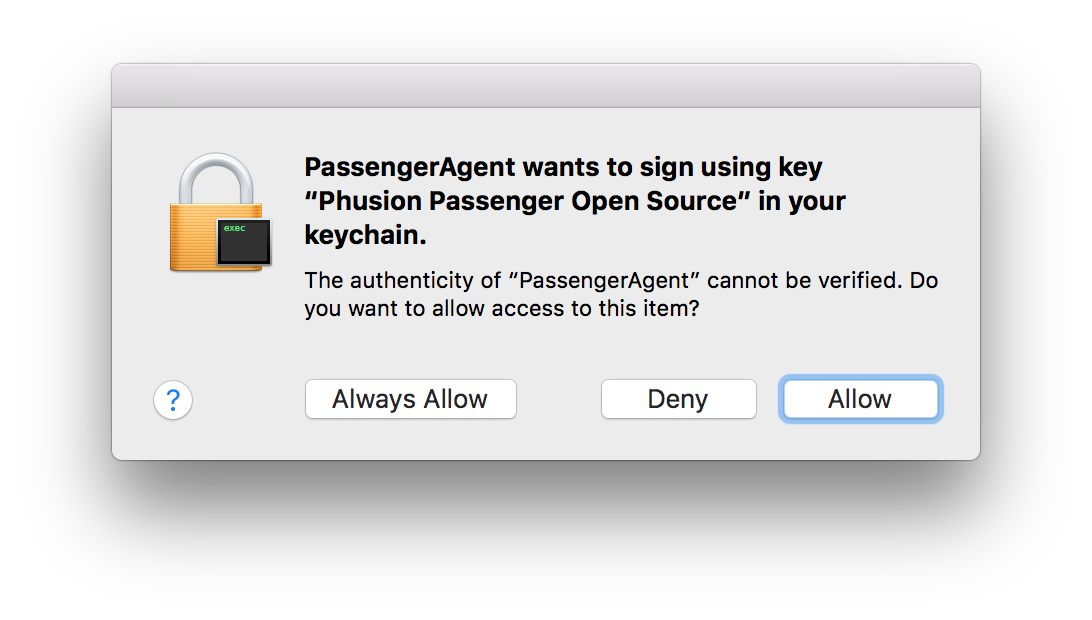
Task: Click the silver shackle of the padlock
Action: [x=216, y=178]
